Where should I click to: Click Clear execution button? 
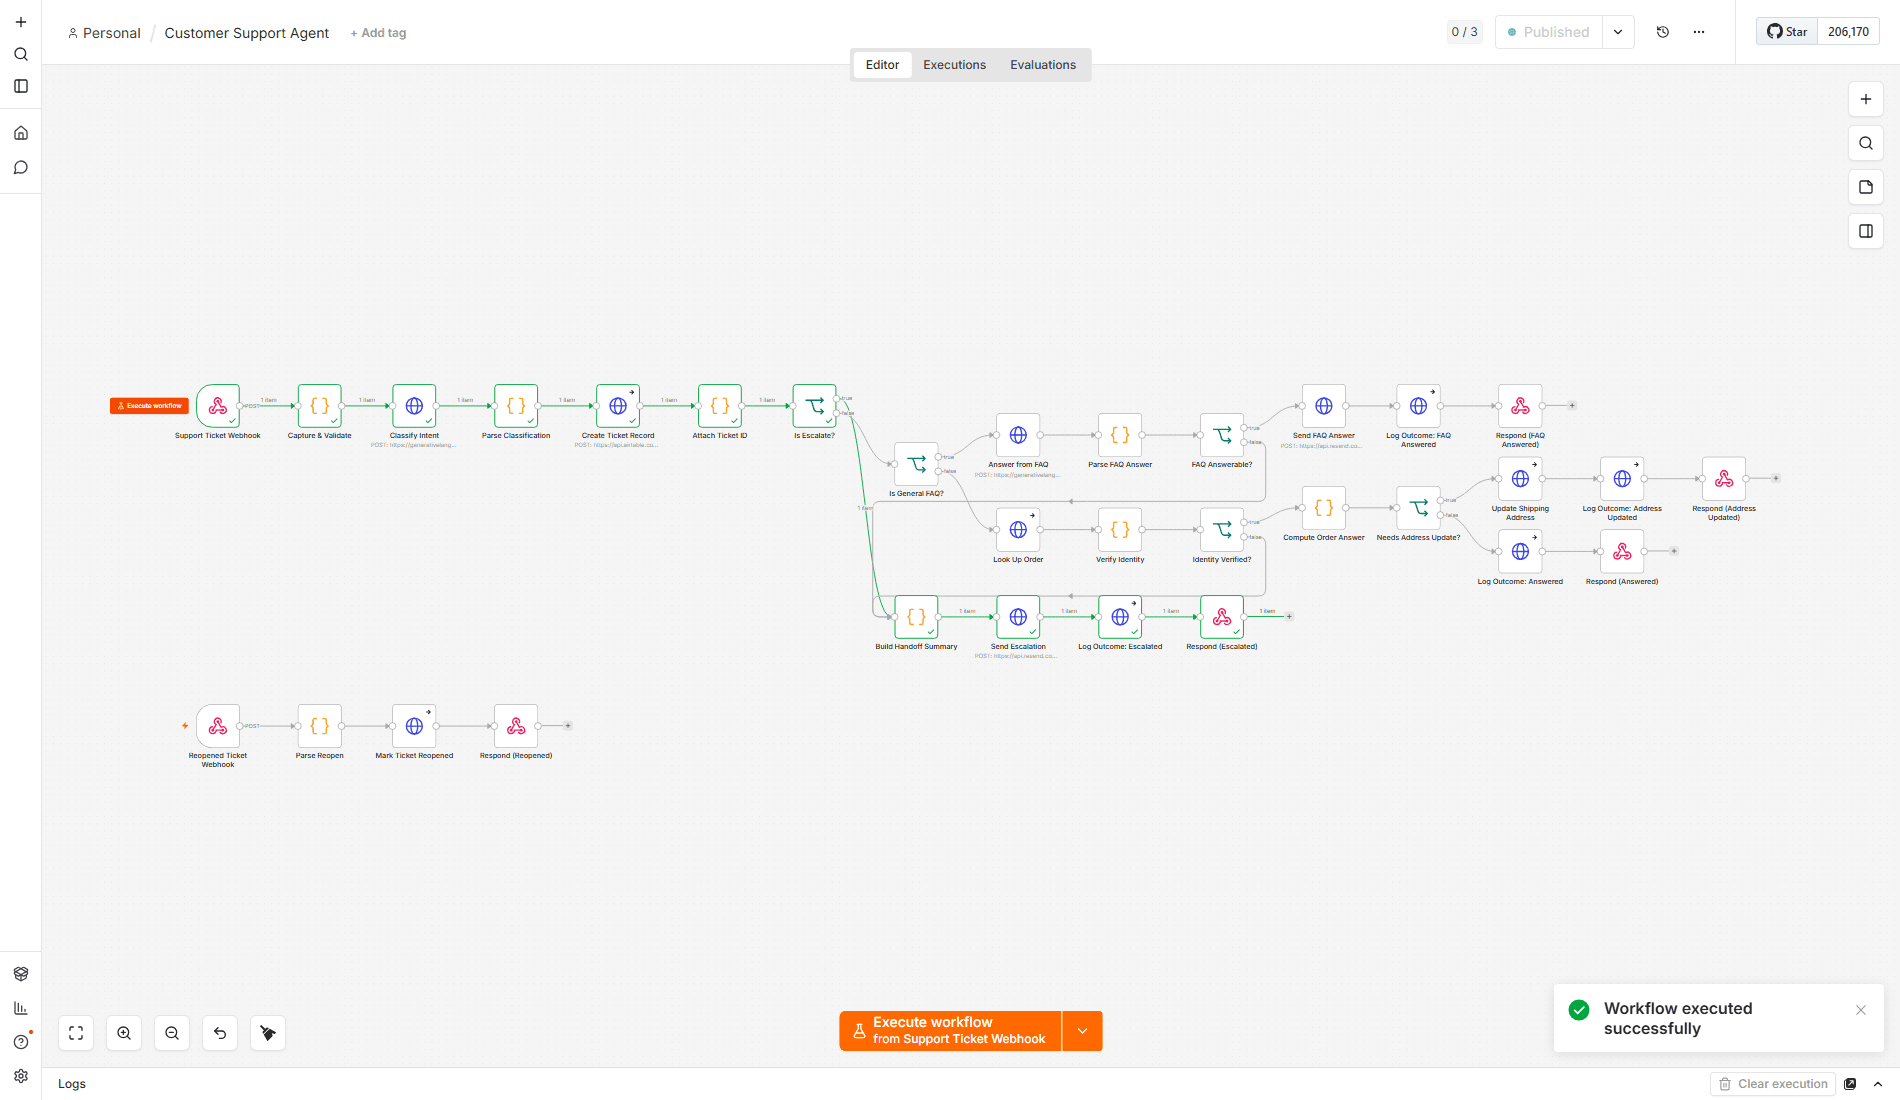point(1773,1084)
